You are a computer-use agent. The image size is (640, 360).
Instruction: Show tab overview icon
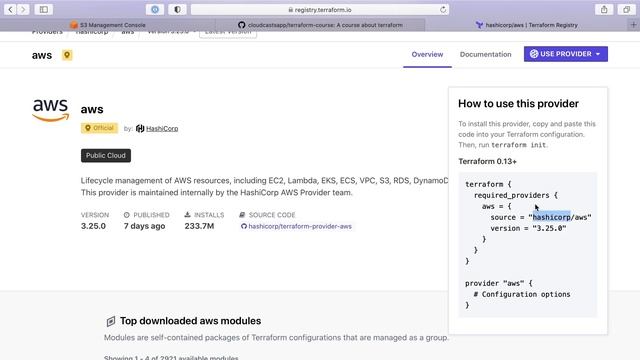click(x=627, y=9)
